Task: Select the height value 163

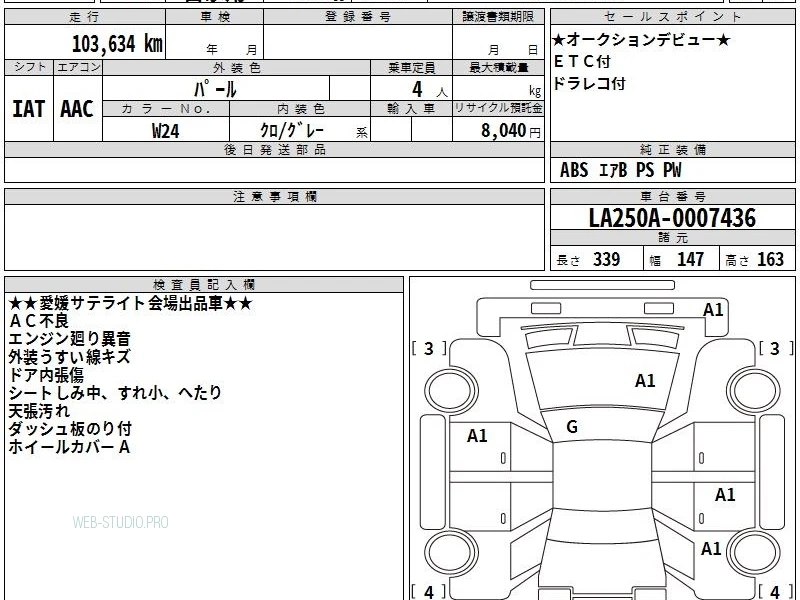Action: pos(770,259)
